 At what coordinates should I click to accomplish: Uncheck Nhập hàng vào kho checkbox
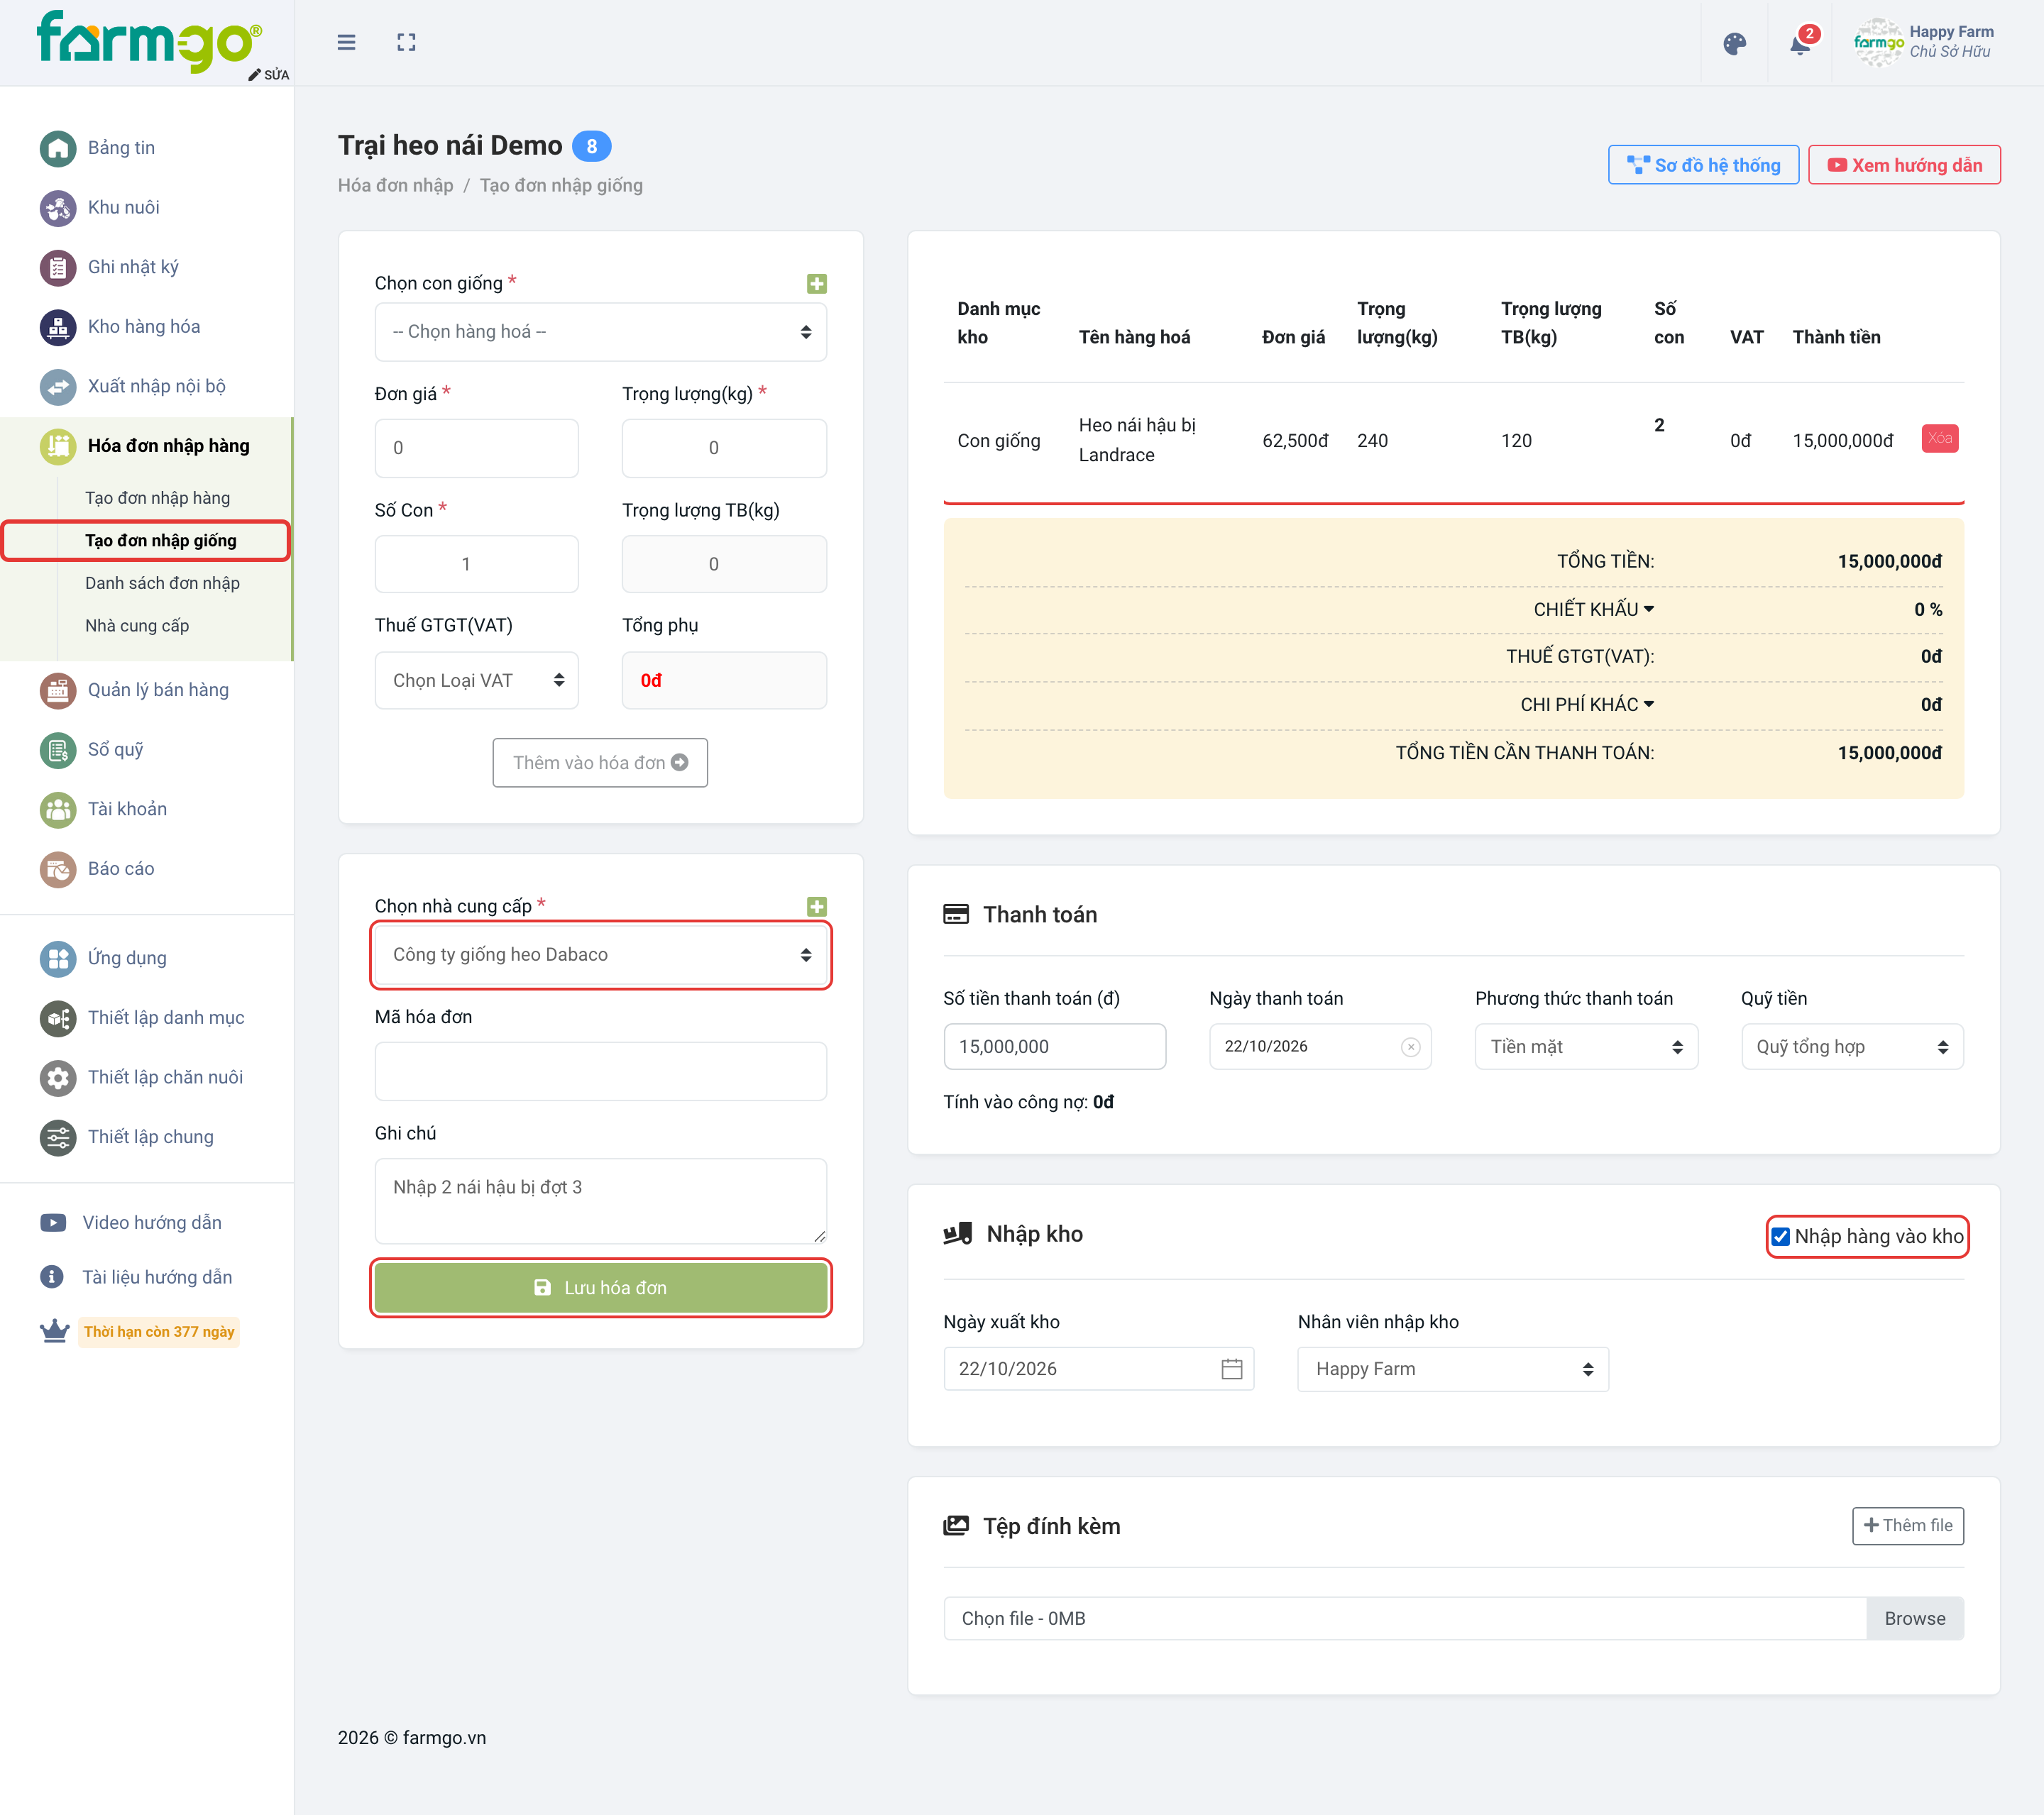click(x=1780, y=1237)
